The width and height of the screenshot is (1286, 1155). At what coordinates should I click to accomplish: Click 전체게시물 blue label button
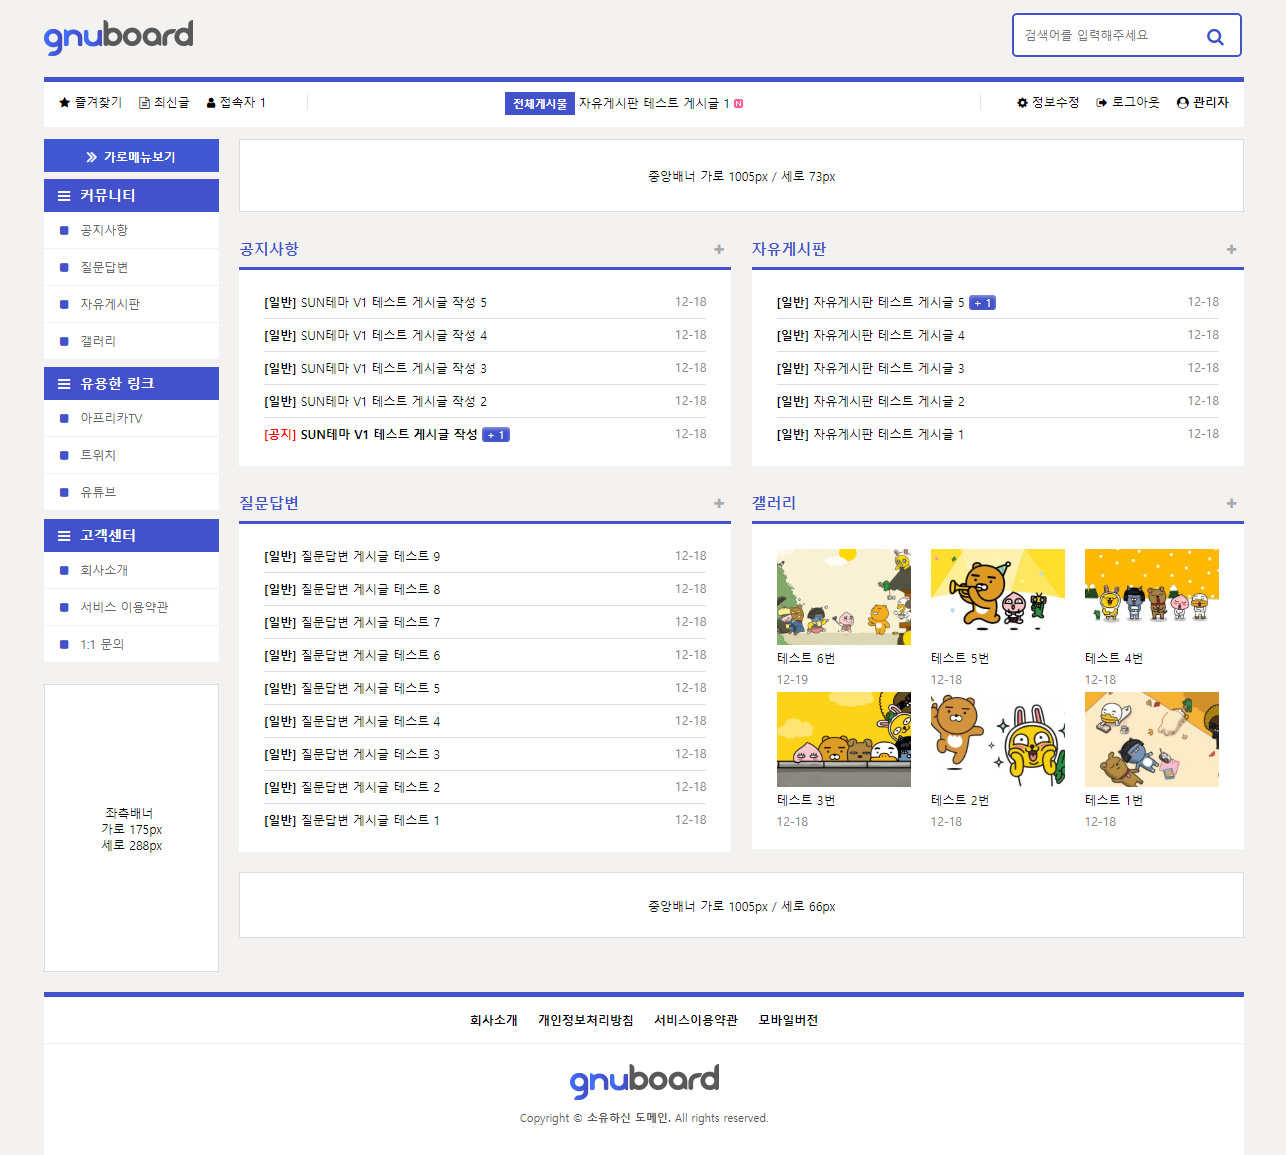tap(539, 104)
